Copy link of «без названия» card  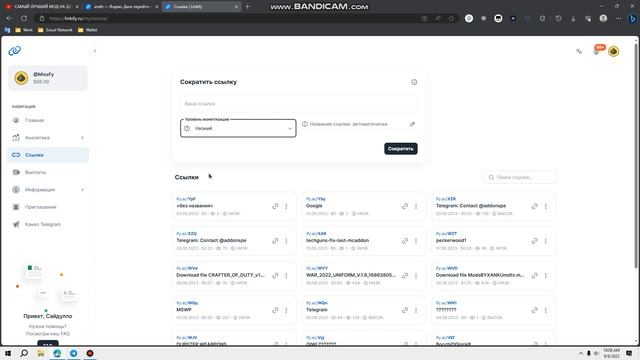point(275,206)
